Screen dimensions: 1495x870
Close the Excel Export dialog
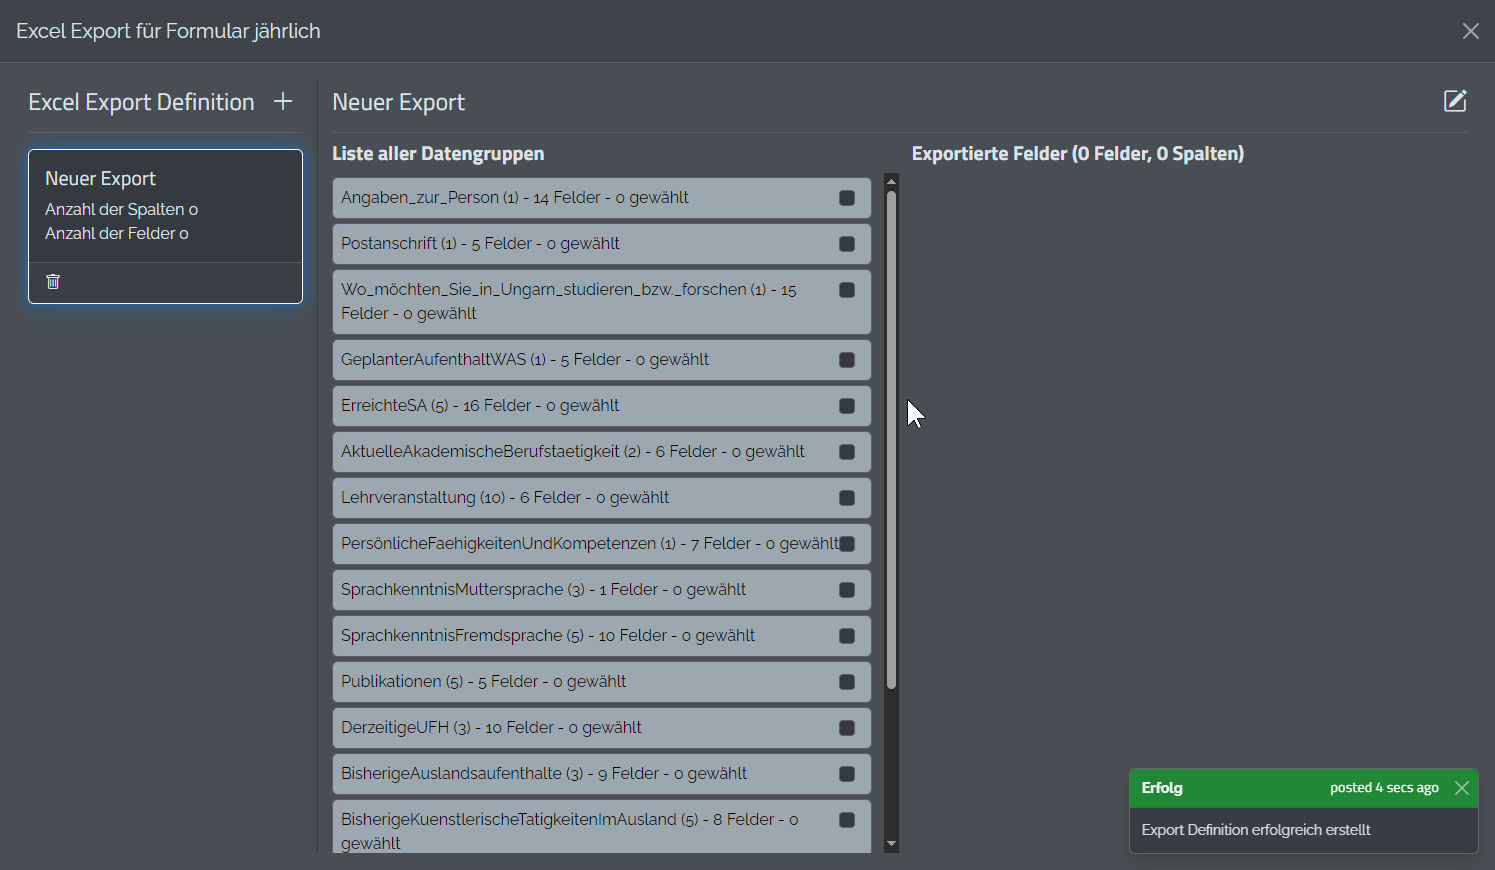[x=1470, y=31]
